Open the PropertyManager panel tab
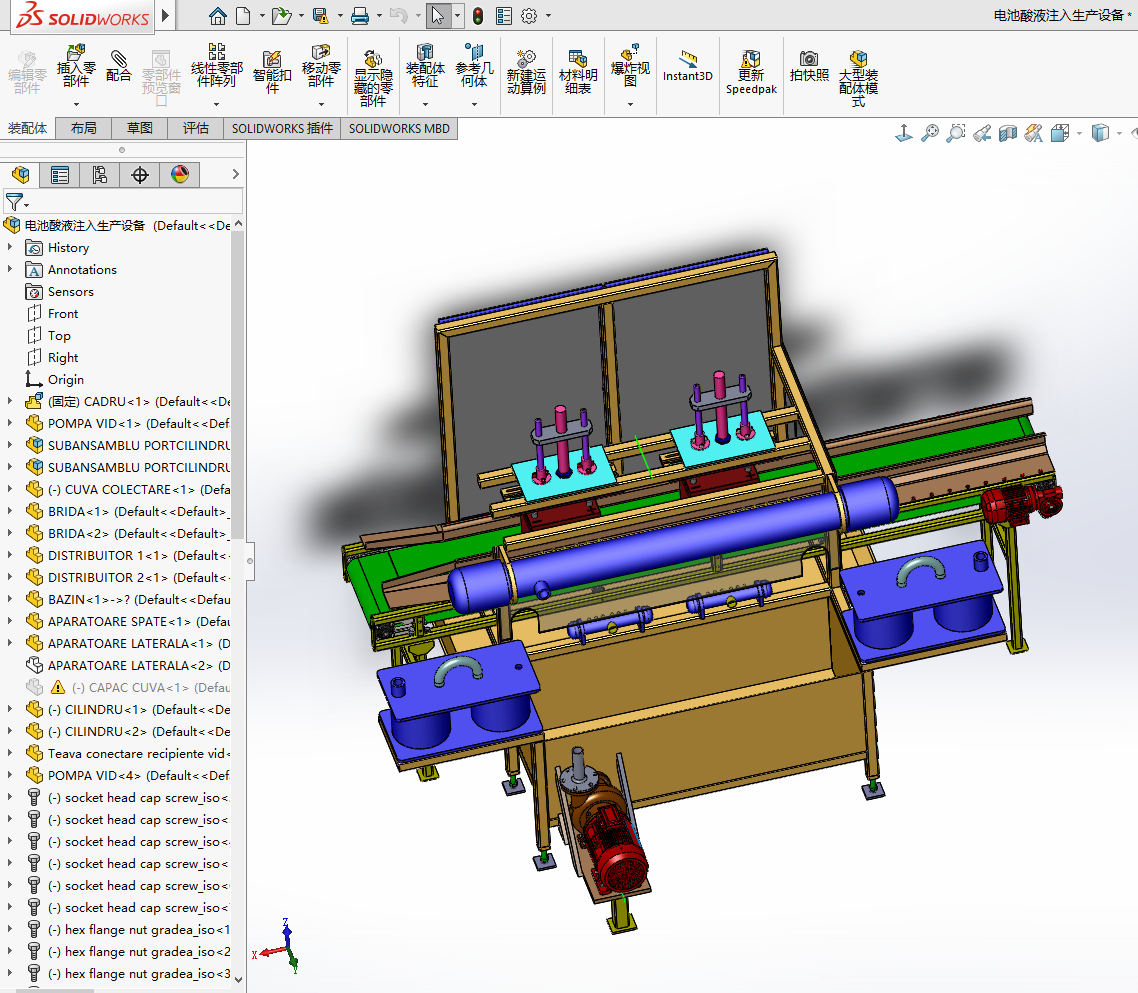This screenshot has width=1138, height=993. (x=60, y=175)
